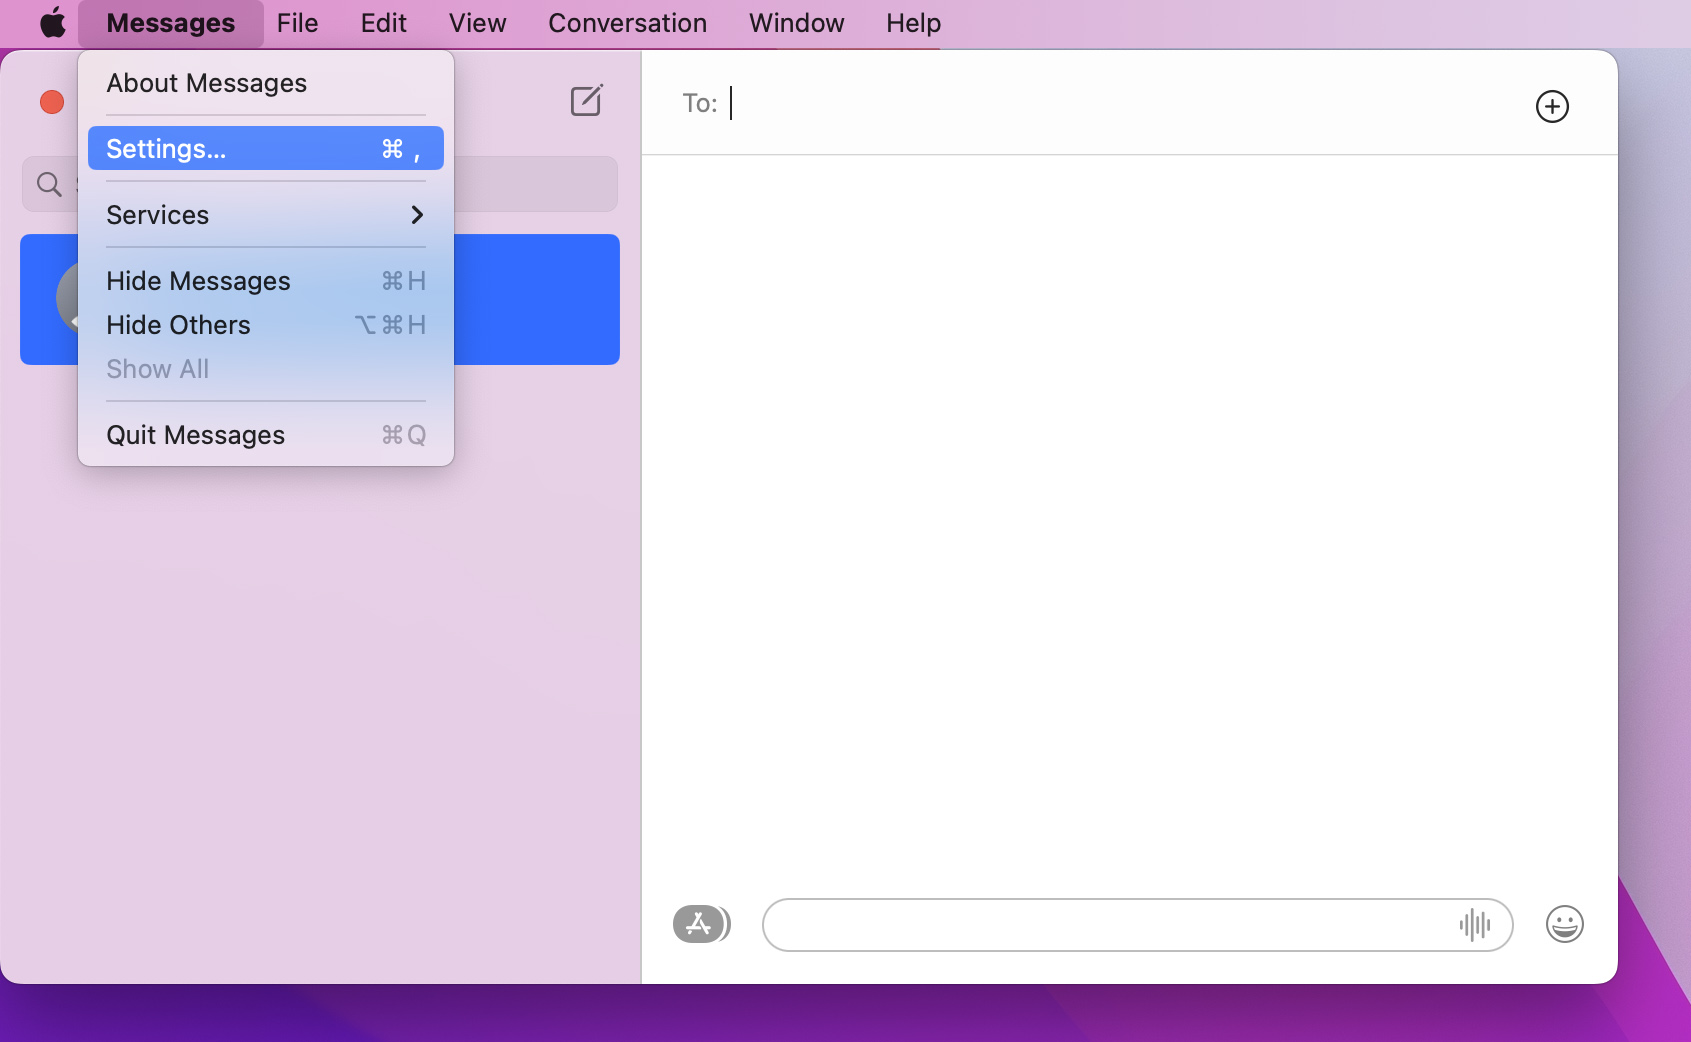Choose About Messages menu item
1691x1042 pixels.
tap(266, 83)
